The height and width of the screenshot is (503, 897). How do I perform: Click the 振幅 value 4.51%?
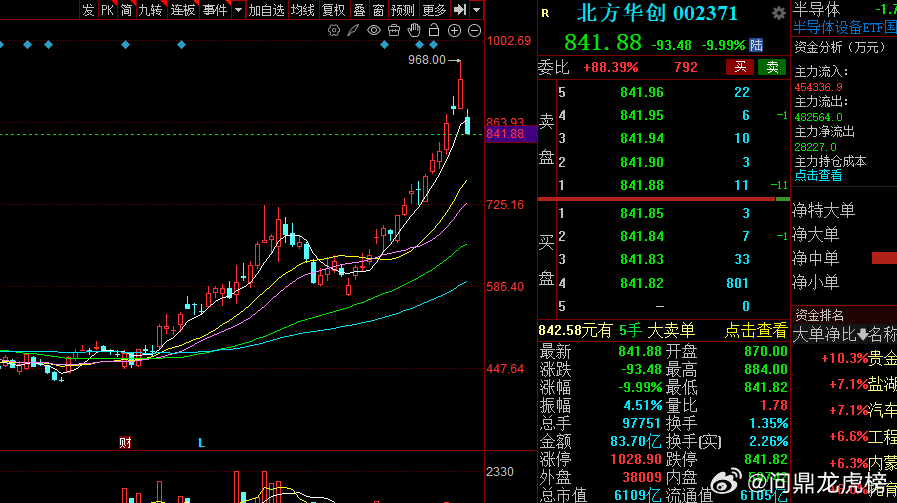click(x=642, y=406)
